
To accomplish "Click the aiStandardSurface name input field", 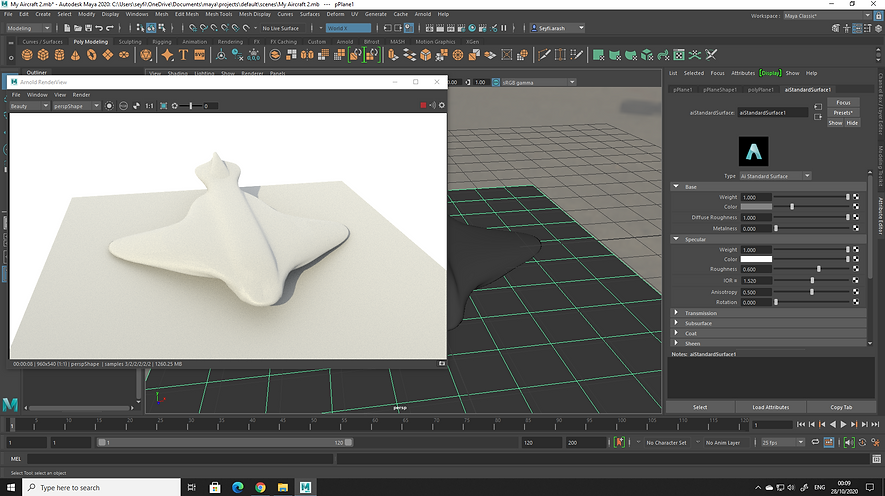I will [x=774, y=113].
